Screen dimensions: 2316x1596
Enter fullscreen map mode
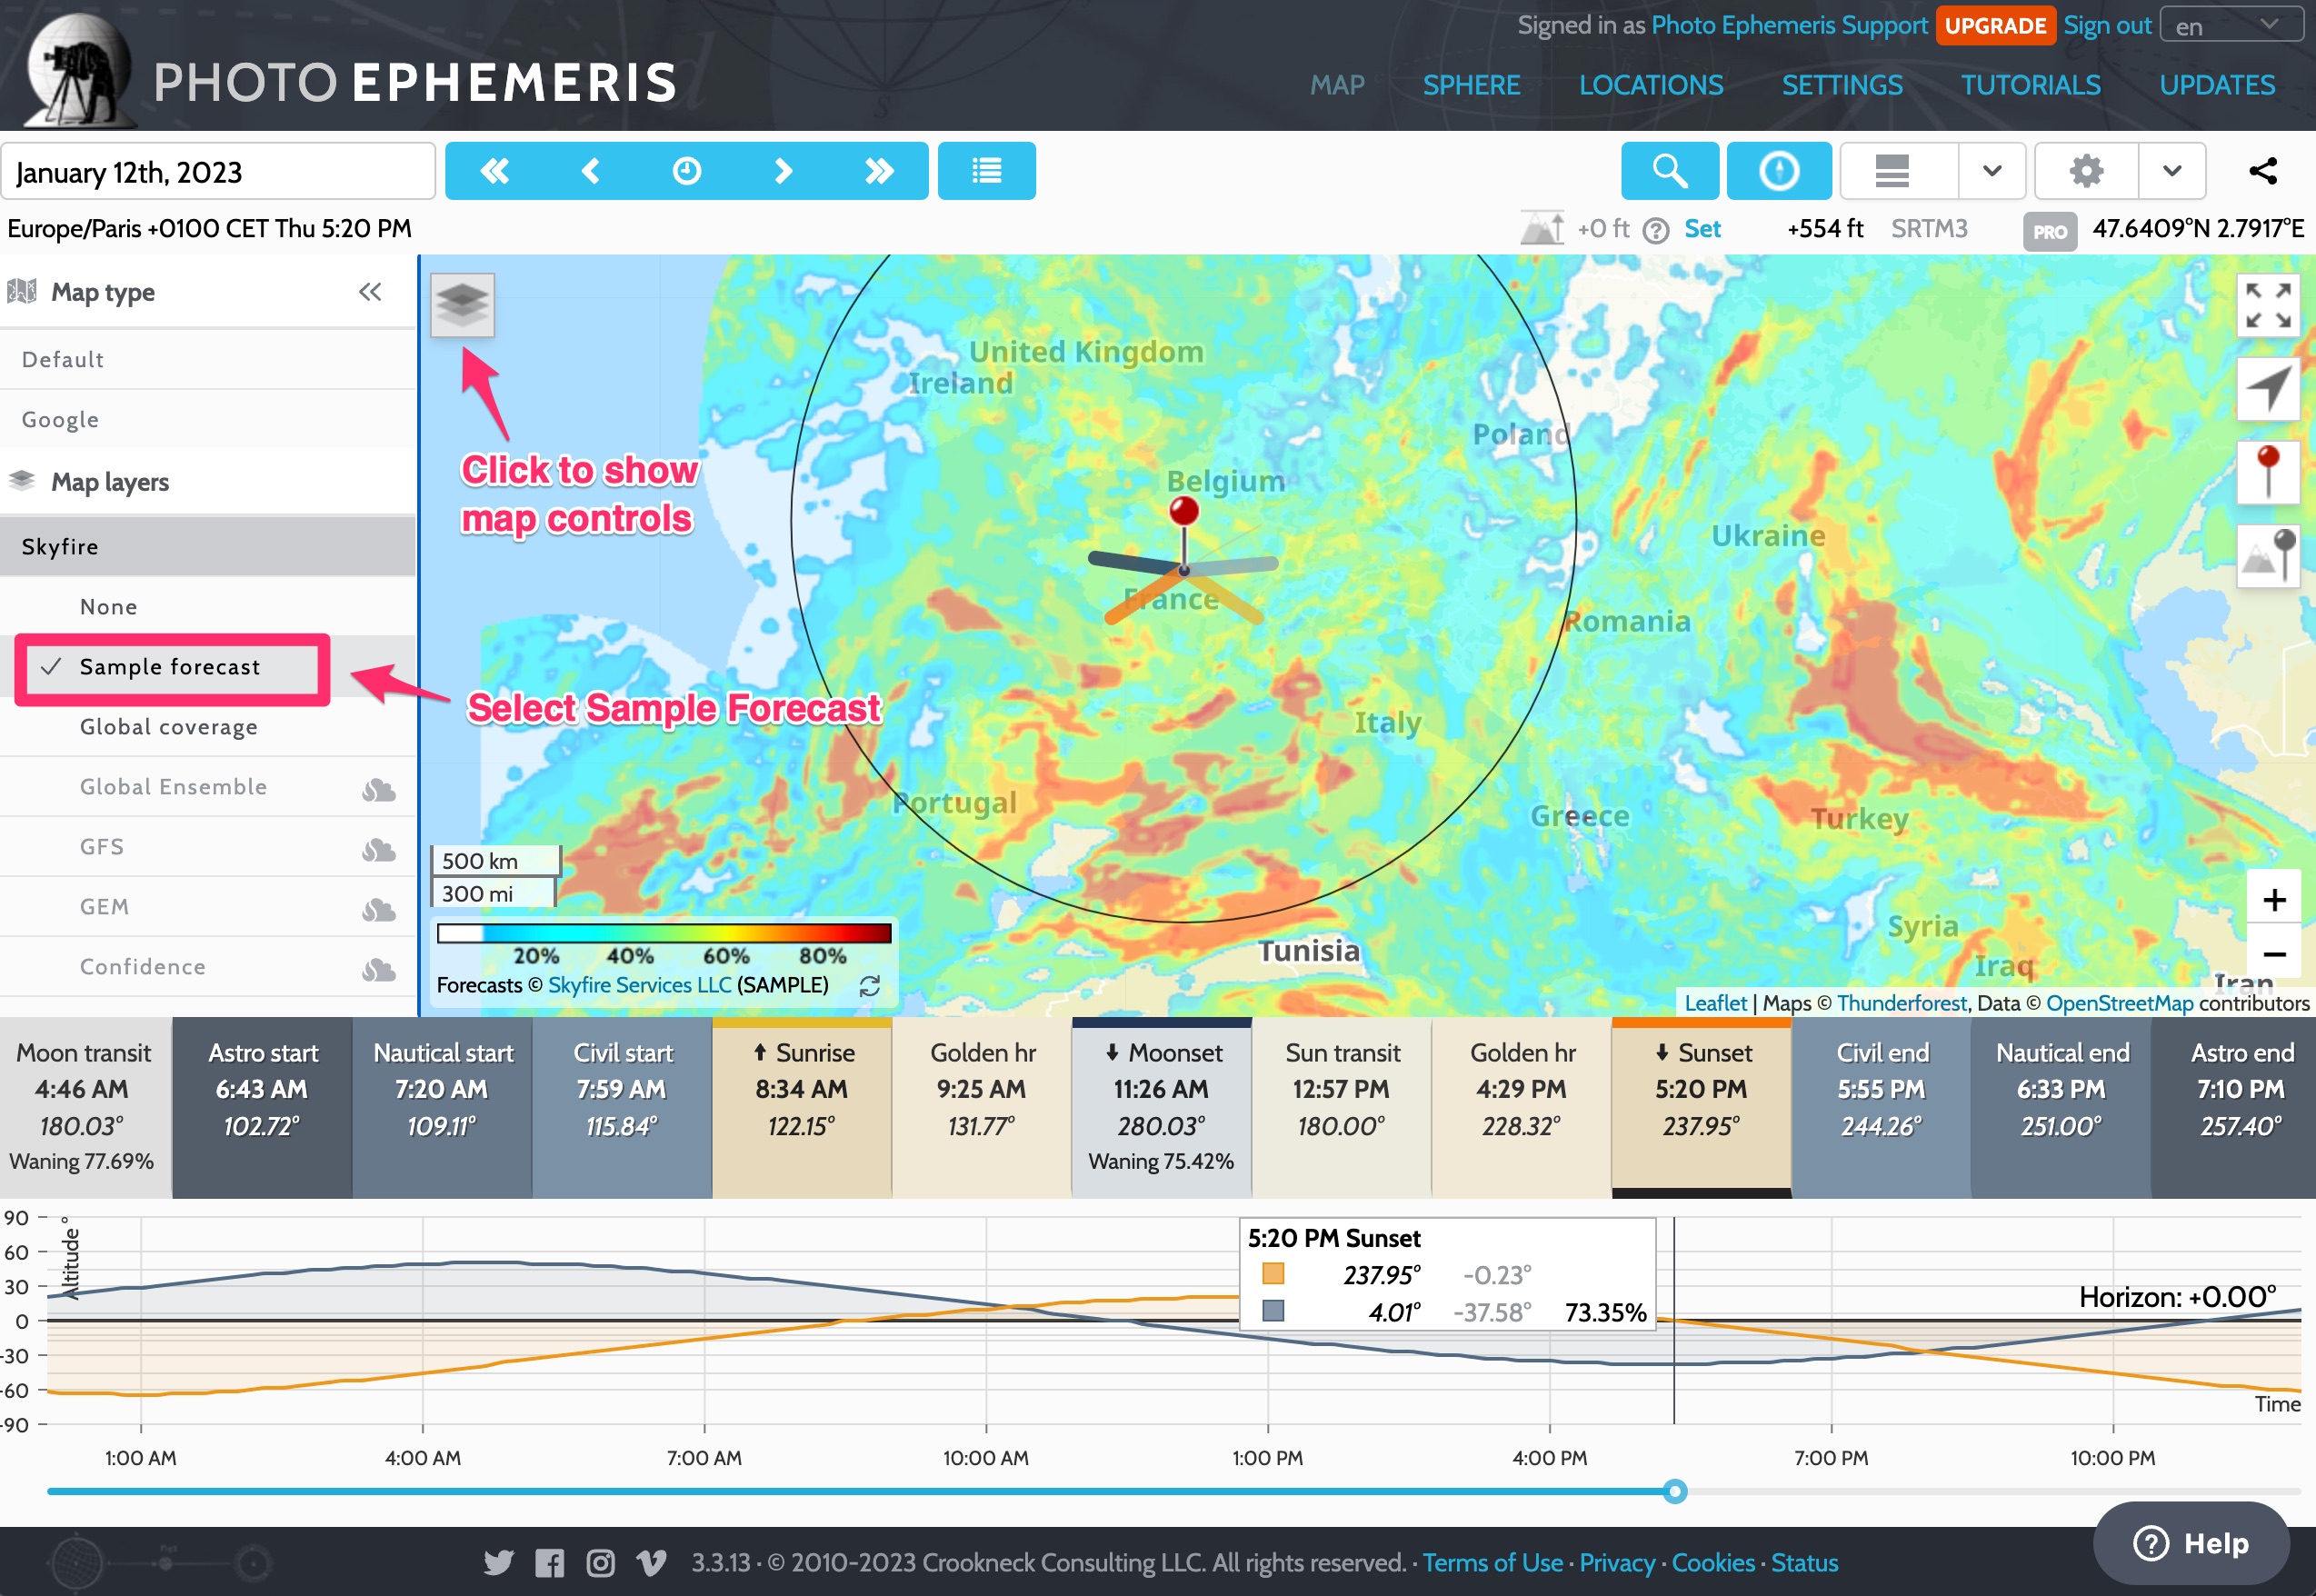(x=2267, y=305)
